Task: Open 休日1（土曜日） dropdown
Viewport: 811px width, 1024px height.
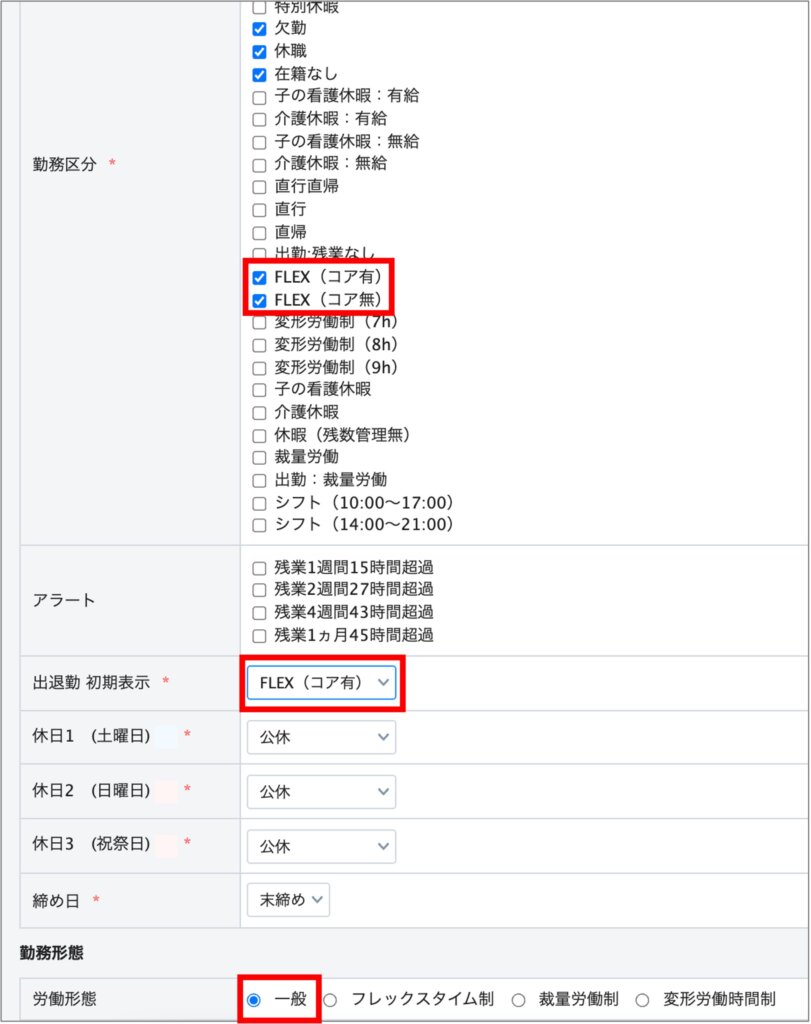Action: click(321, 737)
